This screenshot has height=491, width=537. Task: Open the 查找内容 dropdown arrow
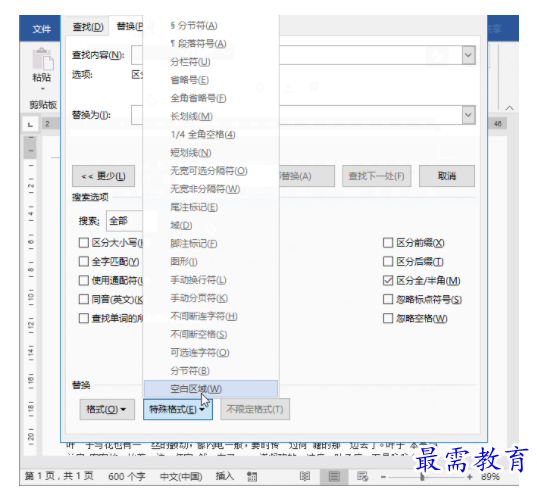coord(469,55)
